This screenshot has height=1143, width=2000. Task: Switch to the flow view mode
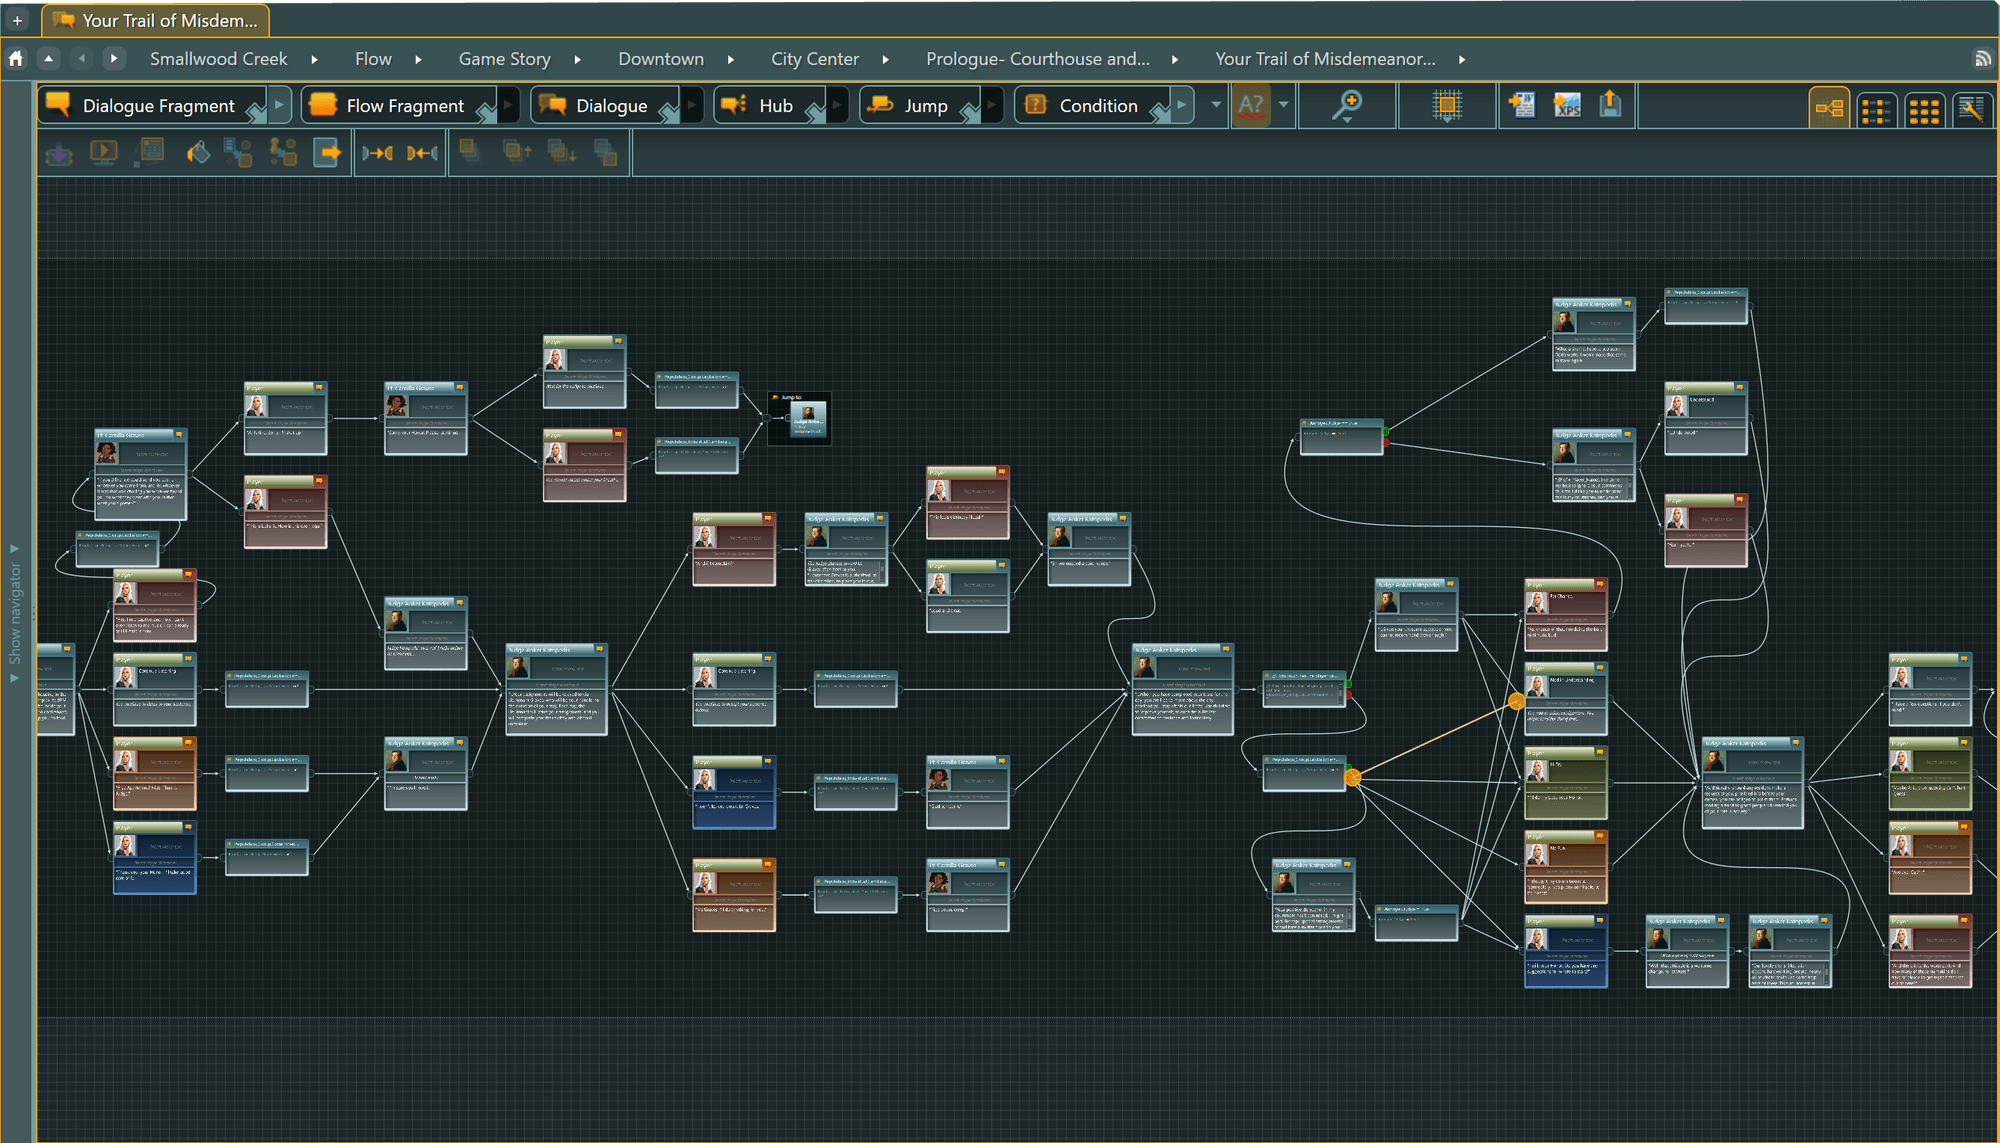click(1829, 108)
